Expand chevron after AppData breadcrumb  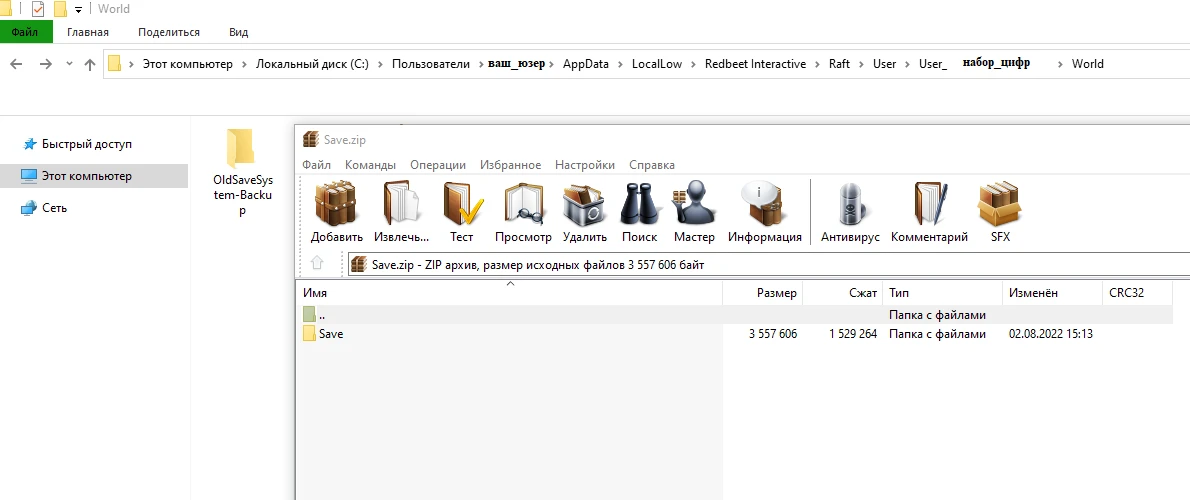(621, 64)
